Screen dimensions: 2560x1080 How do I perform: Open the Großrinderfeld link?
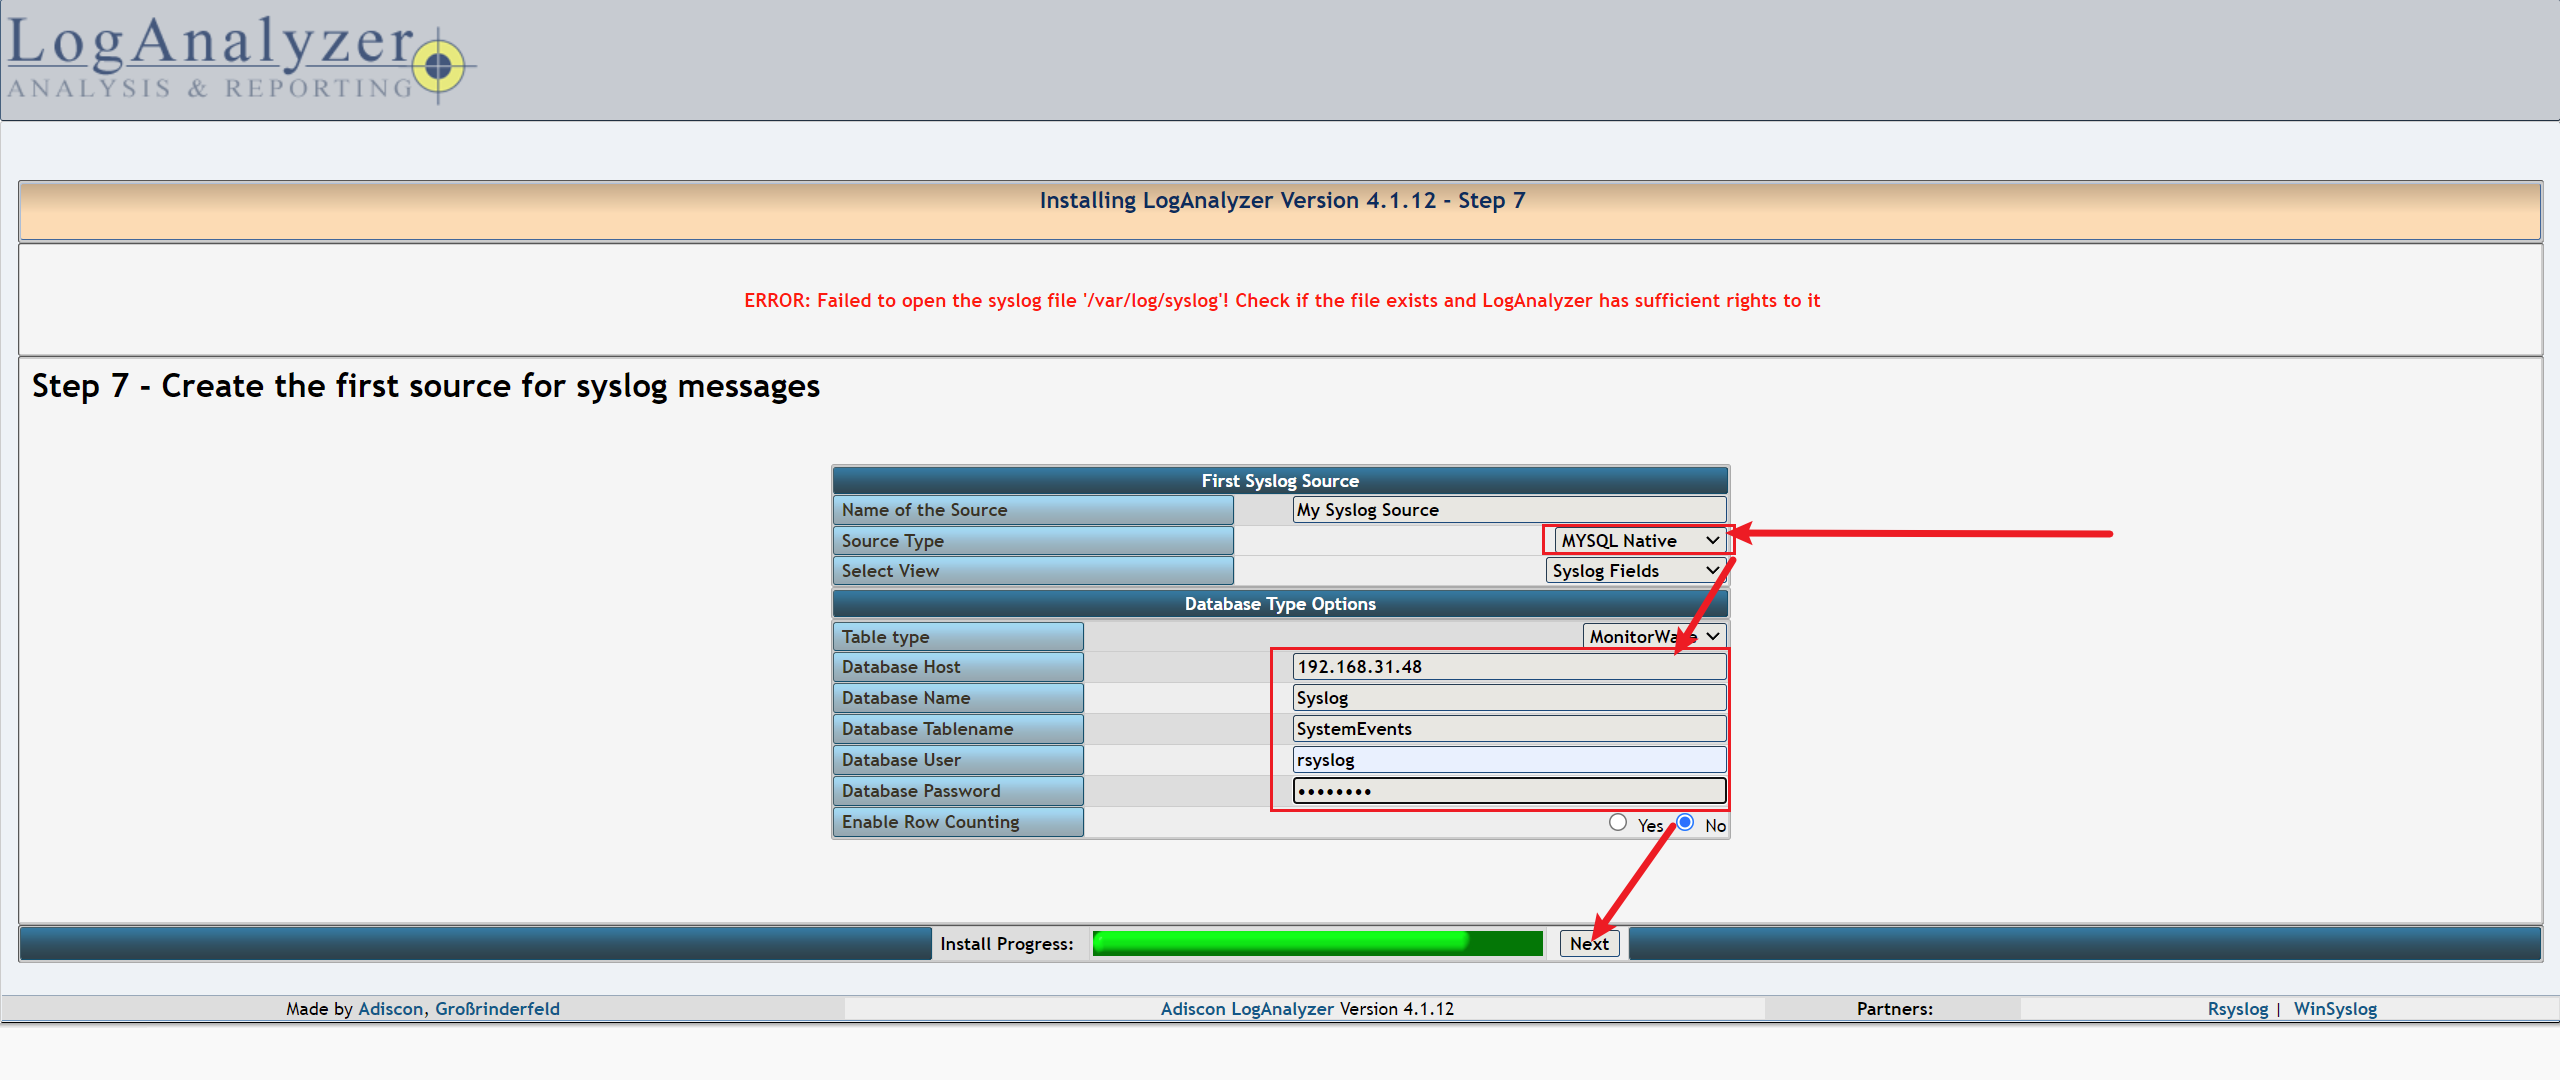click(497, 1008)
